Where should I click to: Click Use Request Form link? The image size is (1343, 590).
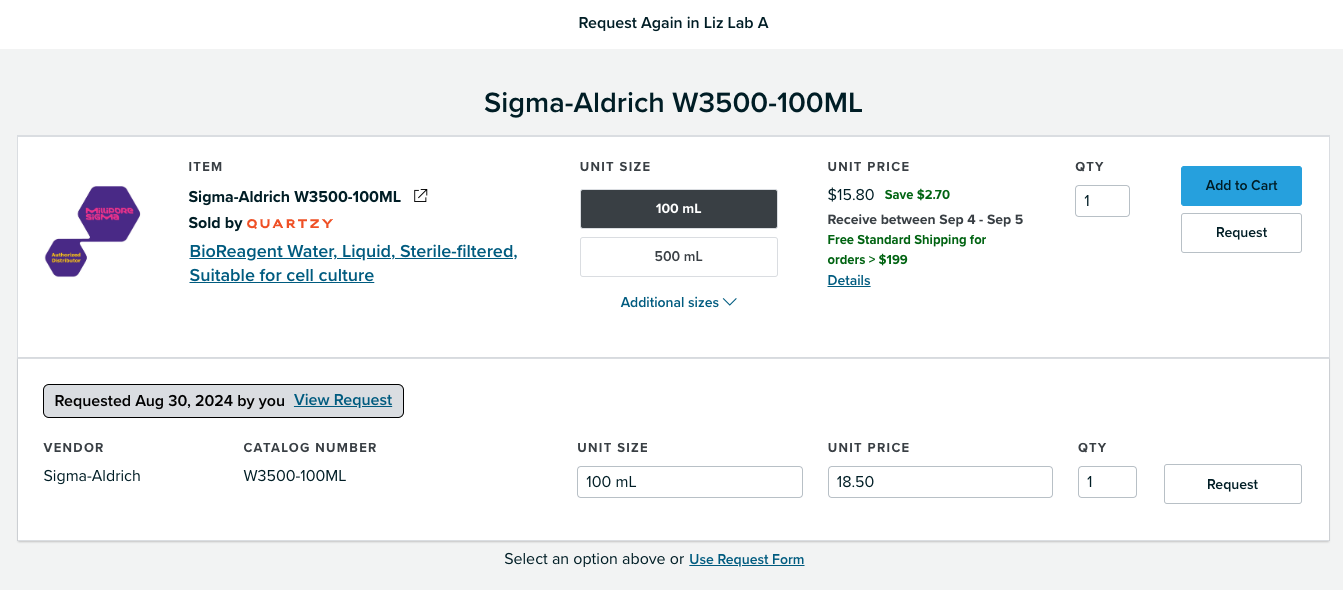coord(747,559)
